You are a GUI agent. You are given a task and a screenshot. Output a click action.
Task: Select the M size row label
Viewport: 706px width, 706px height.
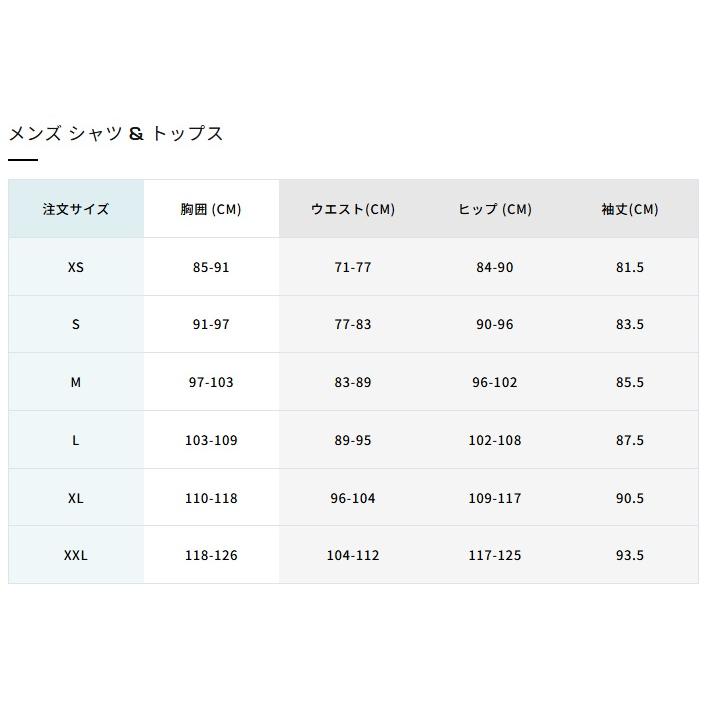(x=76, y=382)
